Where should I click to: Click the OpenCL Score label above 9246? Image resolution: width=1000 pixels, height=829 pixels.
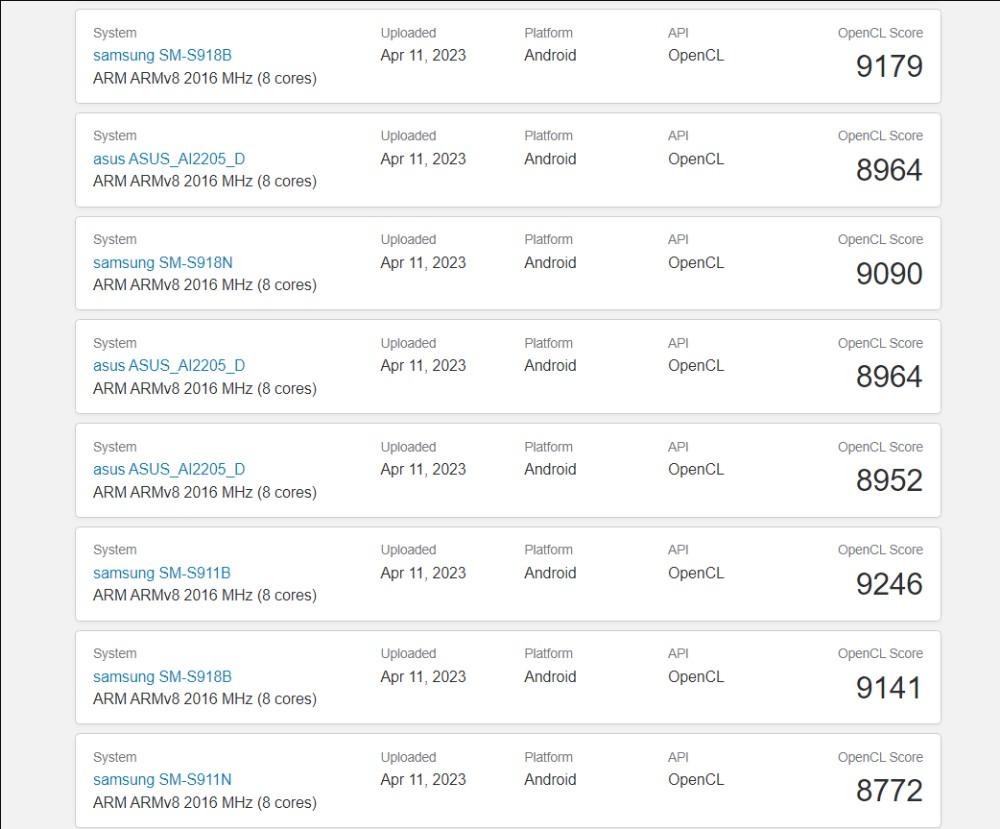click(x=880, y=550)
